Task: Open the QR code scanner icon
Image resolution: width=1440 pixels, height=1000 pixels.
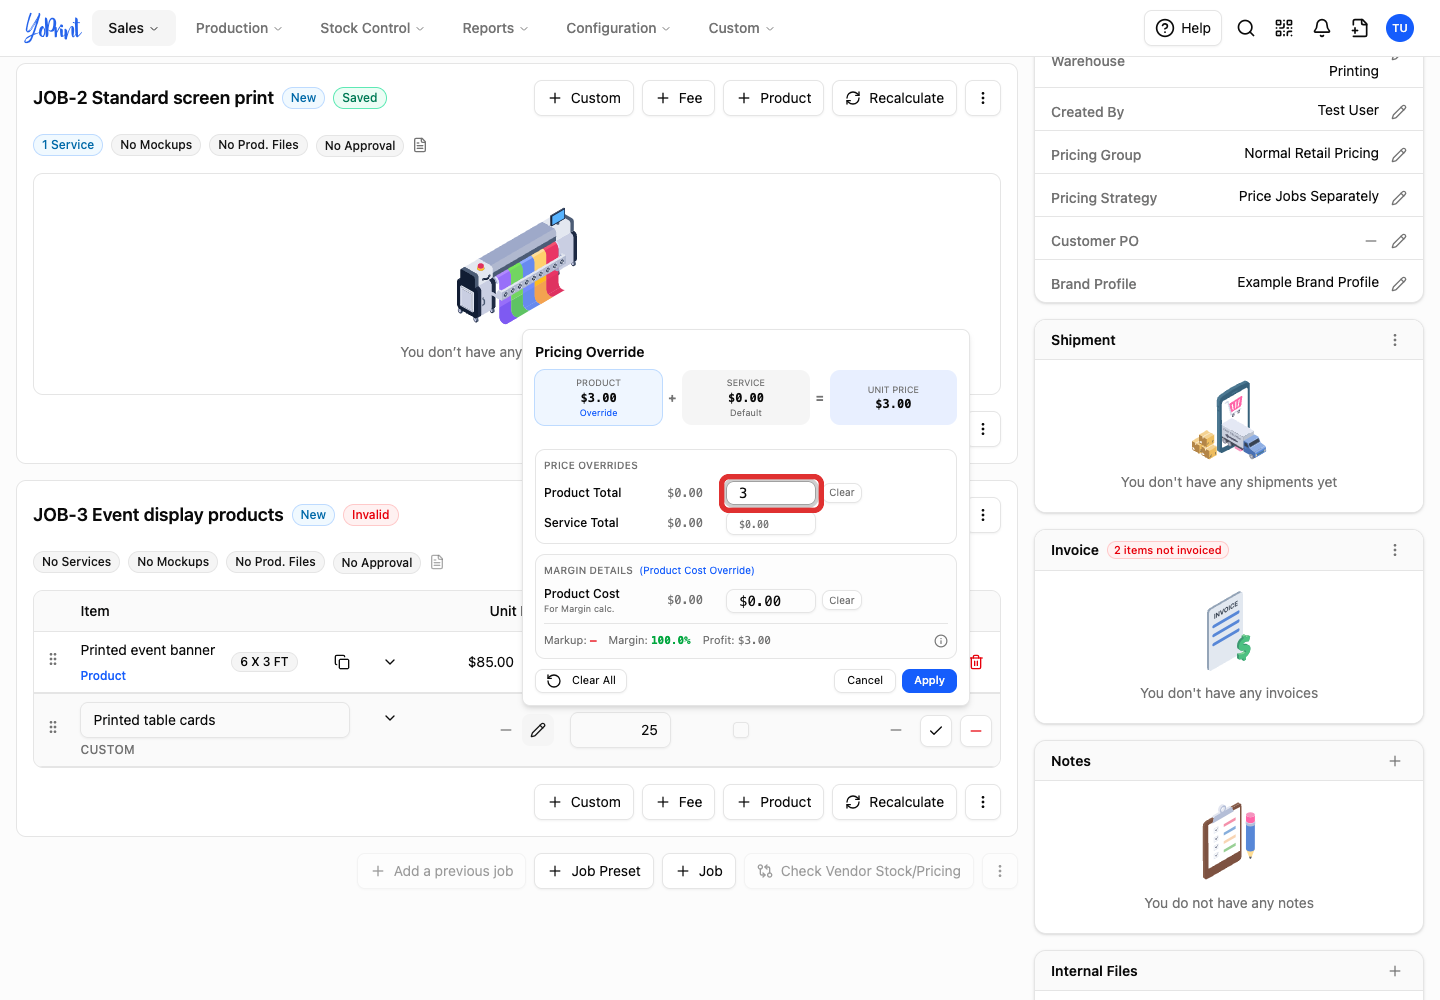Action: point(1284,28)
